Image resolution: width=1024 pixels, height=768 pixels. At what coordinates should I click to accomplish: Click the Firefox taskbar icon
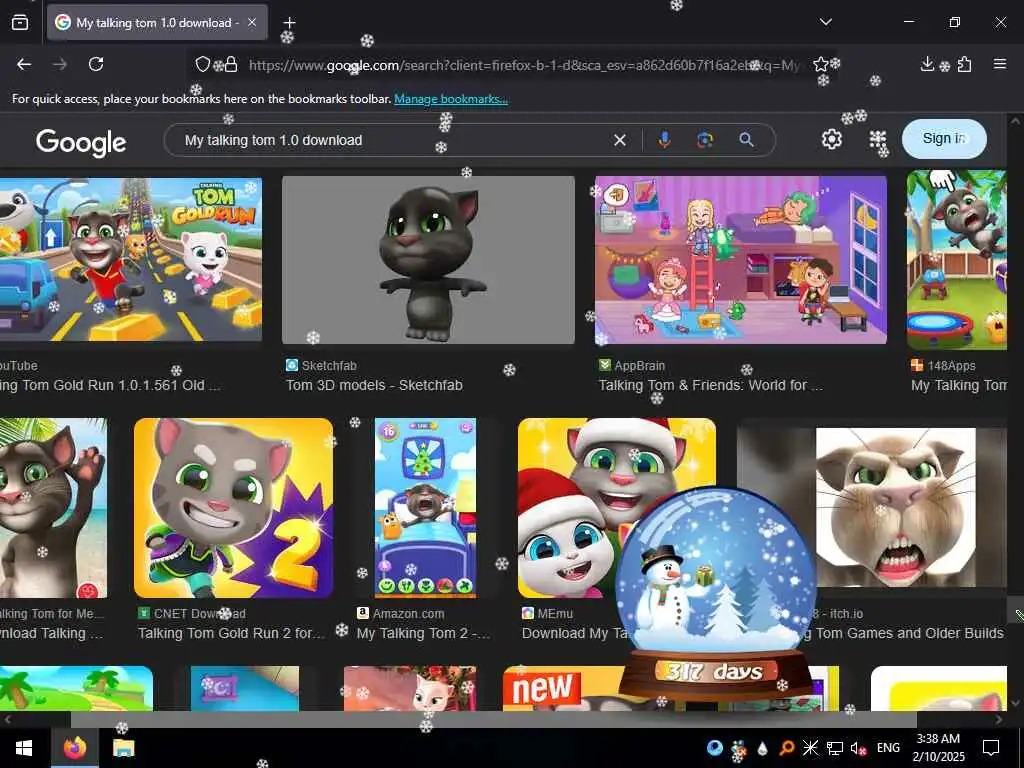(x=75, y=748)
